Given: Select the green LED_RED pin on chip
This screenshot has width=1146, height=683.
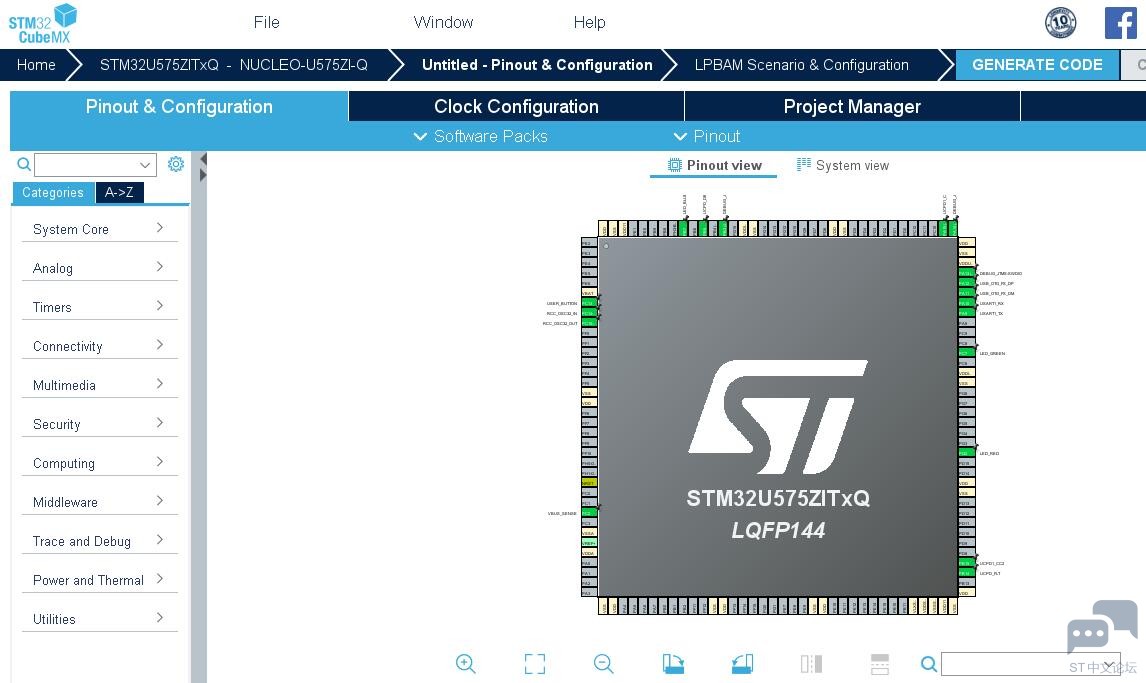Looking at the screenshot, I should (x=966, y=453).
